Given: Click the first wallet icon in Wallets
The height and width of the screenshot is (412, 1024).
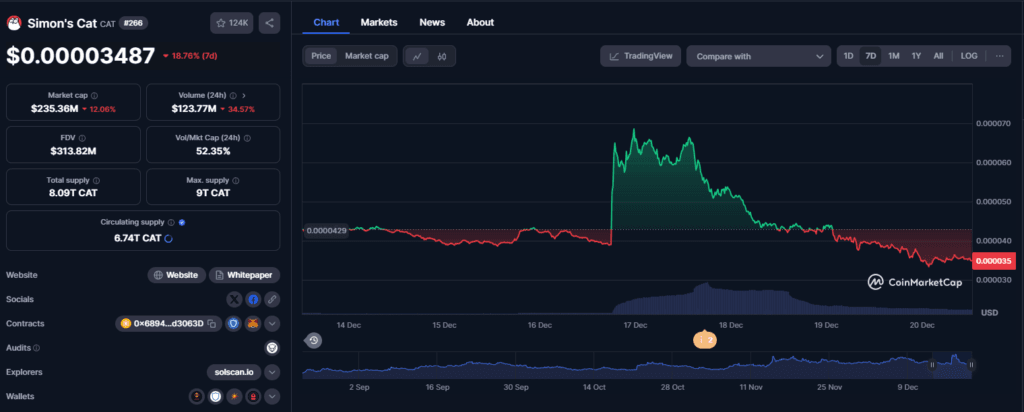Looking at the screenshot, I should coord(197,396).
